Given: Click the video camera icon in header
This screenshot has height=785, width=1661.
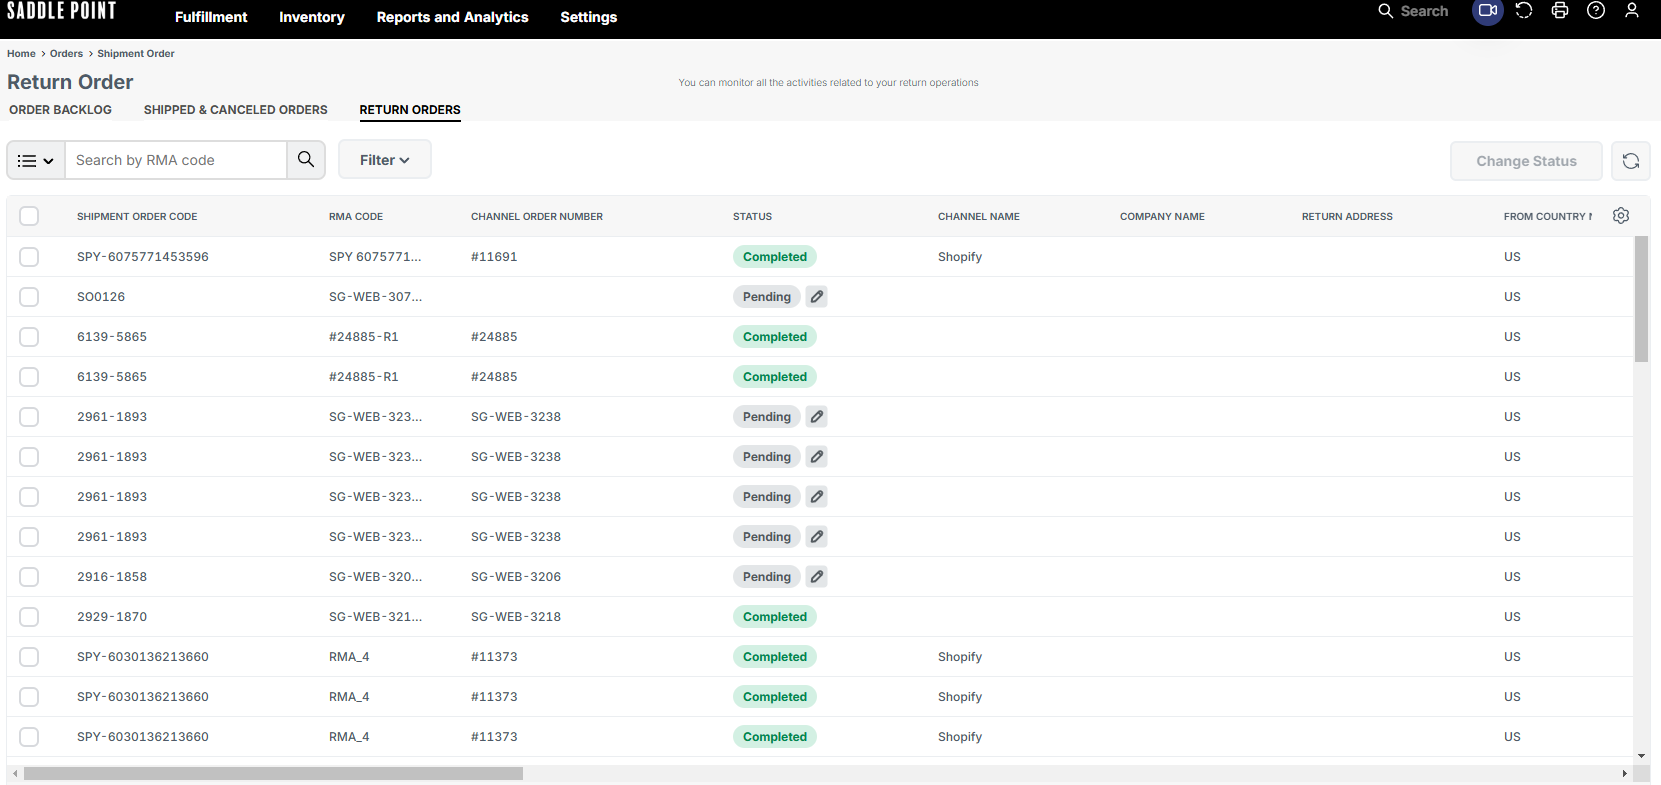Looking at the screenshot, I should click(1487, 11).
